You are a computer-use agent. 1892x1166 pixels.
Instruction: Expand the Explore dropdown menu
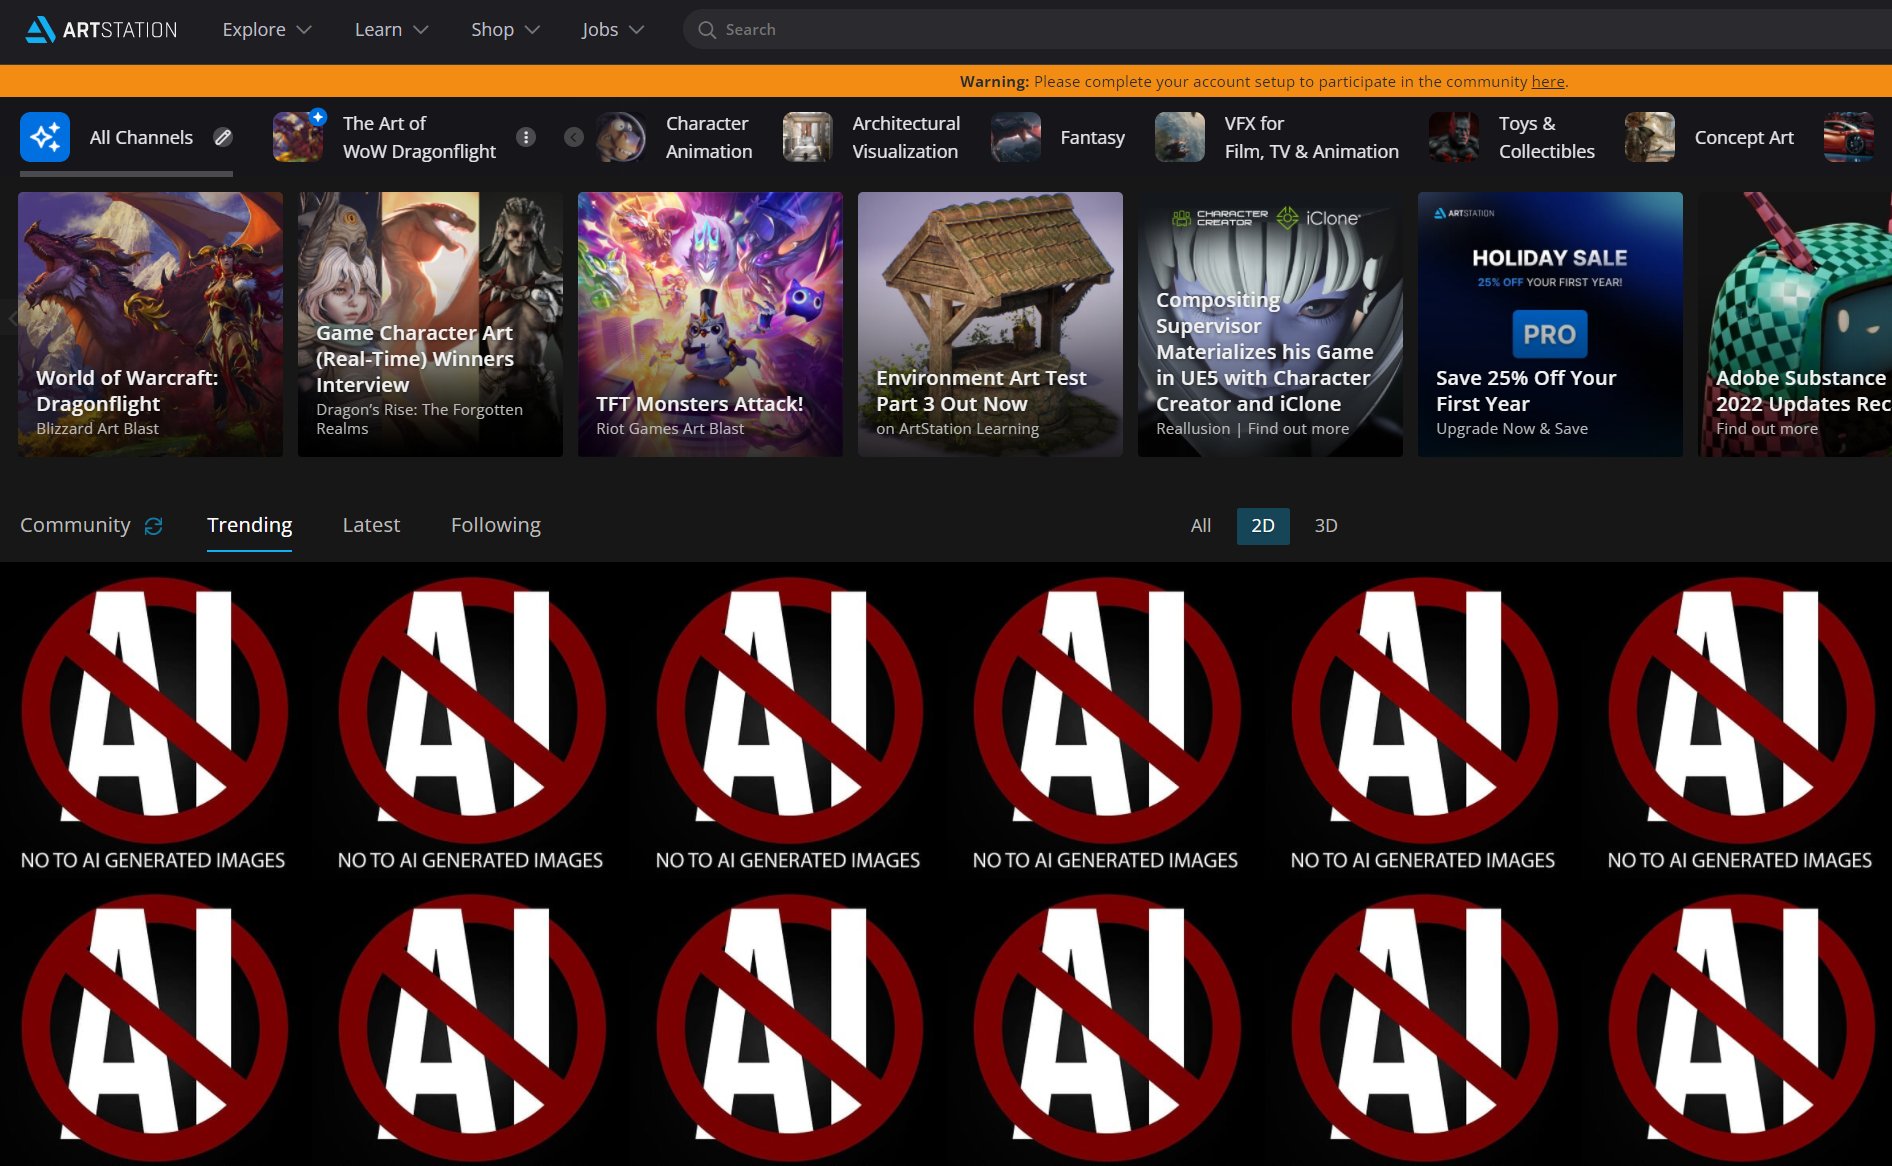(266, 30)
